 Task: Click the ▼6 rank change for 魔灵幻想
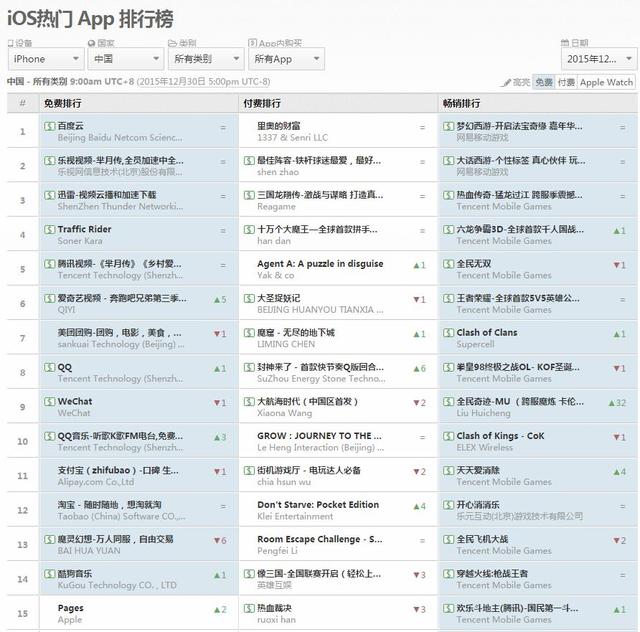click(x=220, y=541)
